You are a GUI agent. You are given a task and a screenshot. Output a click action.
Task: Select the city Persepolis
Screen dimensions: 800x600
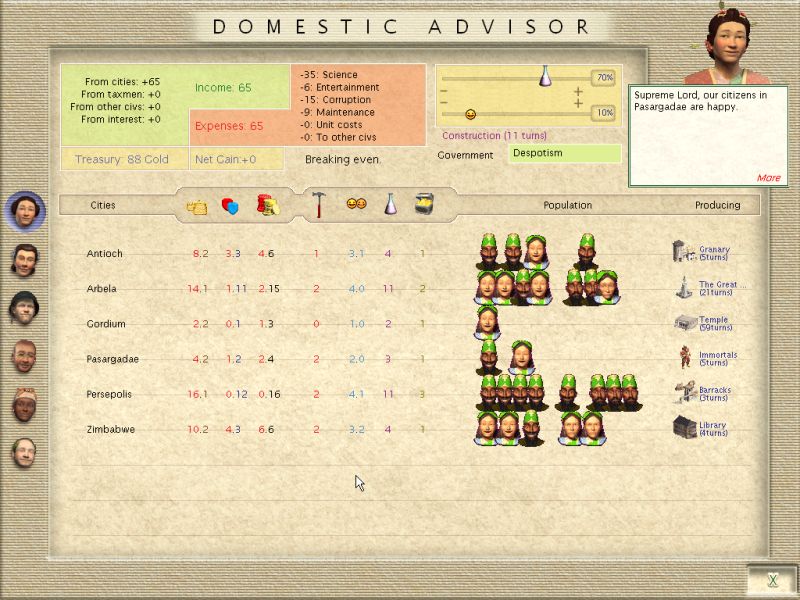[x=109, y=394]
